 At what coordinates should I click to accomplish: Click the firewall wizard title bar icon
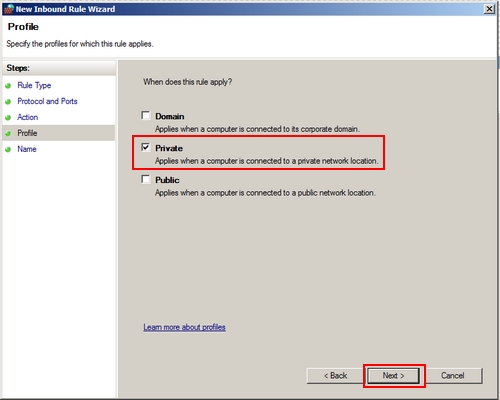click(9, 9)
